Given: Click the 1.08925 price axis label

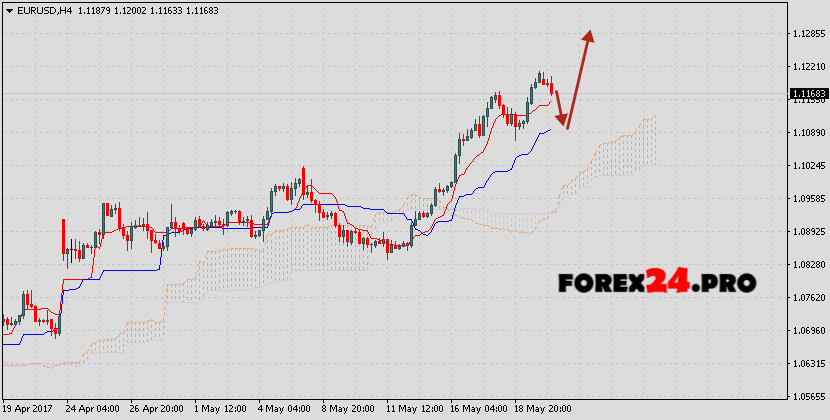Looking at the screenshot, I should pyautogui.click(x=807, y=232).
